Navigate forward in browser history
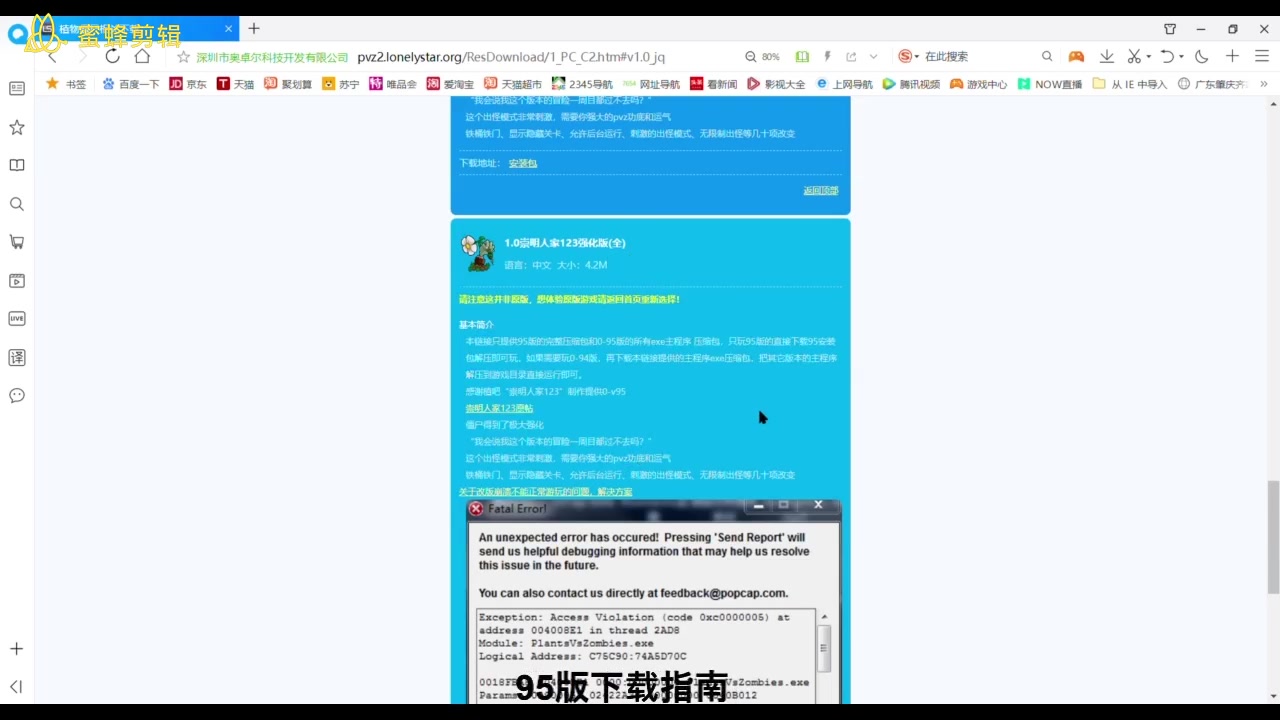1280x720 pixels. tap(82, 56)
